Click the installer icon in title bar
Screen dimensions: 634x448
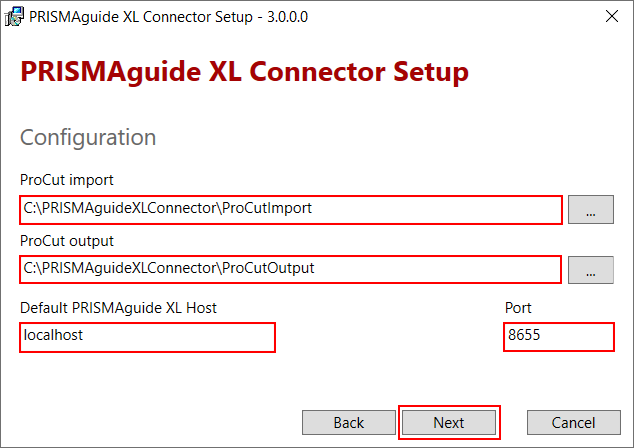pyautogui.click(x=15, y=15)
